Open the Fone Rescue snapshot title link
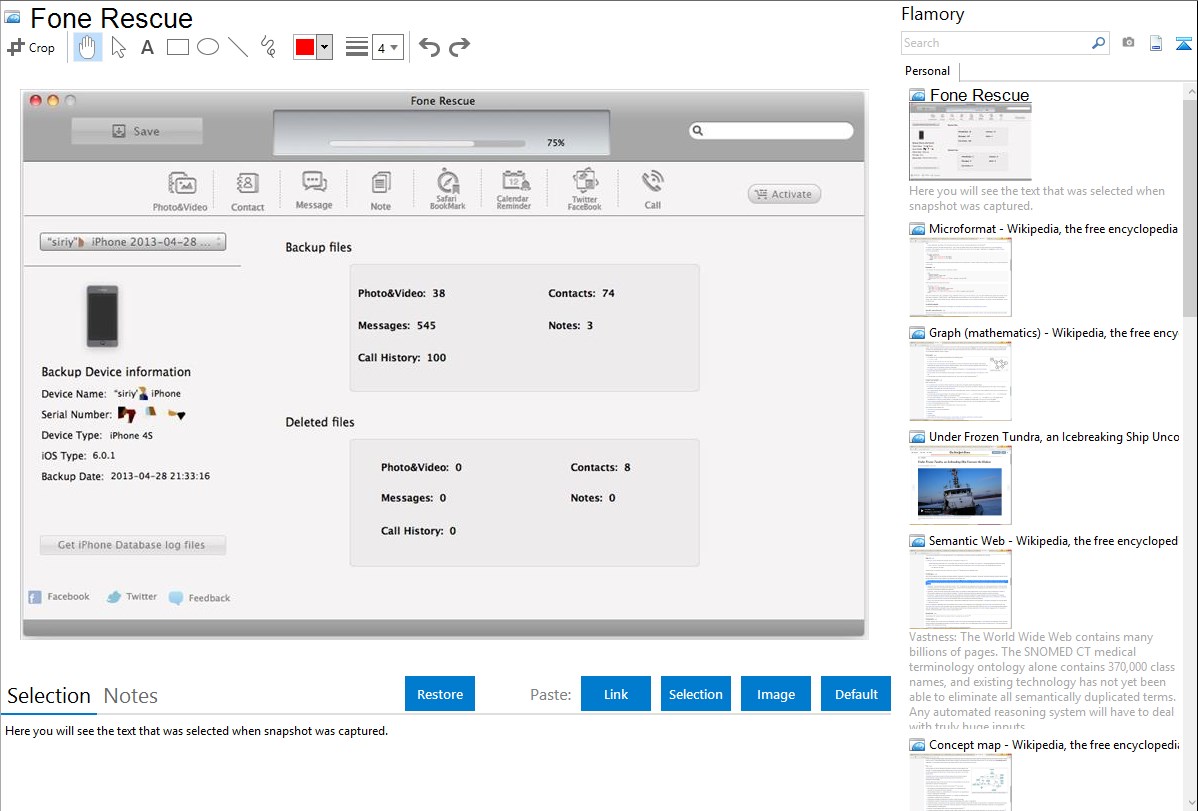Screen dimensions: 1198x811 point(979,95)
